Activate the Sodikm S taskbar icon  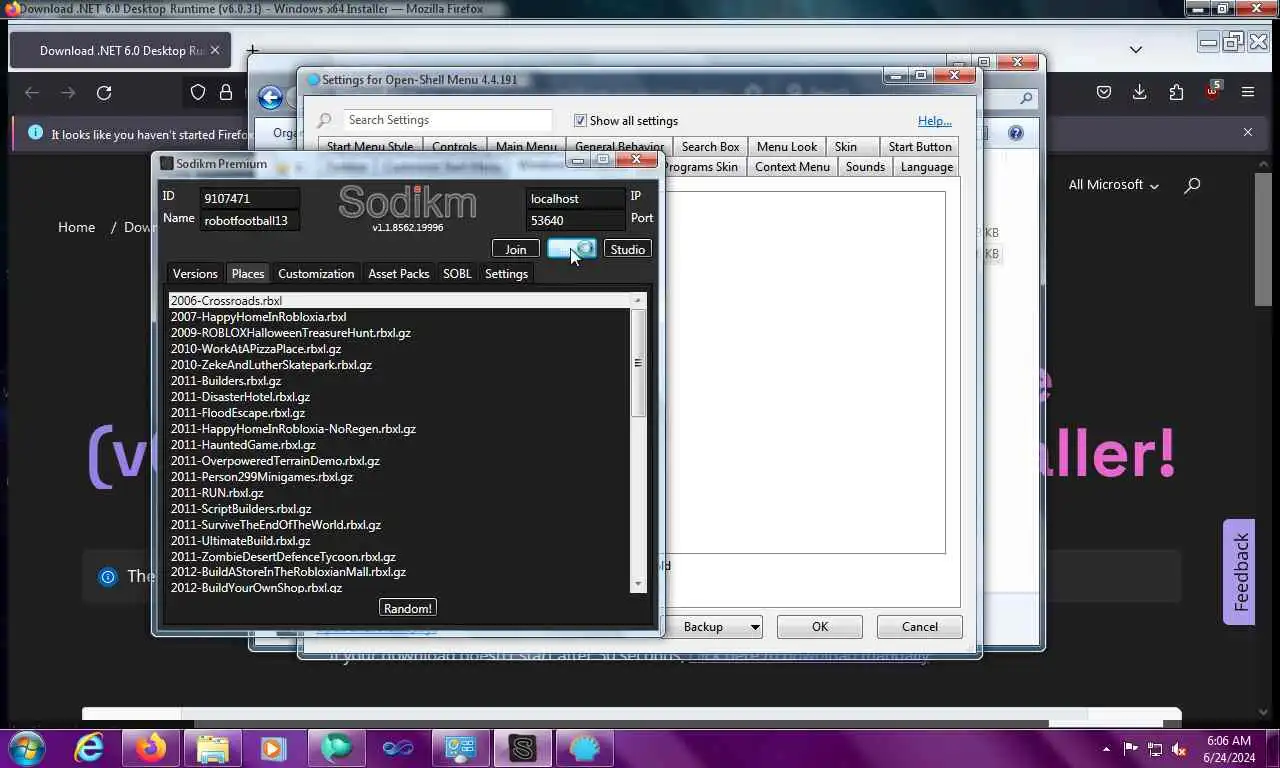522,747
